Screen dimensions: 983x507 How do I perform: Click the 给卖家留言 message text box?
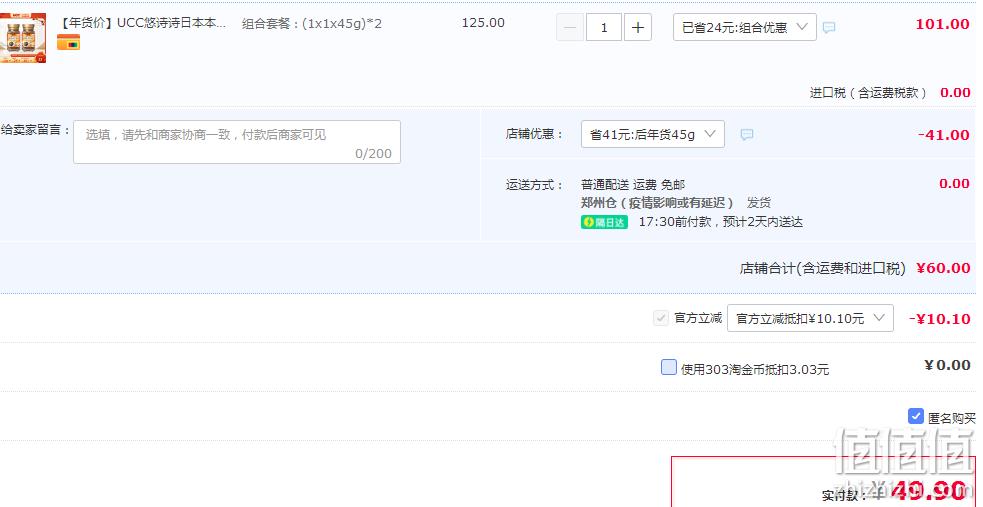pyautogui.click(x=237, y=142)
